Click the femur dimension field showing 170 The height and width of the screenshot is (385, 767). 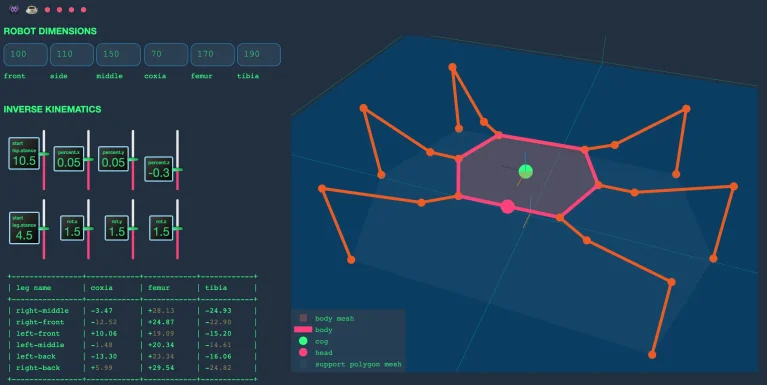[212, 54]
